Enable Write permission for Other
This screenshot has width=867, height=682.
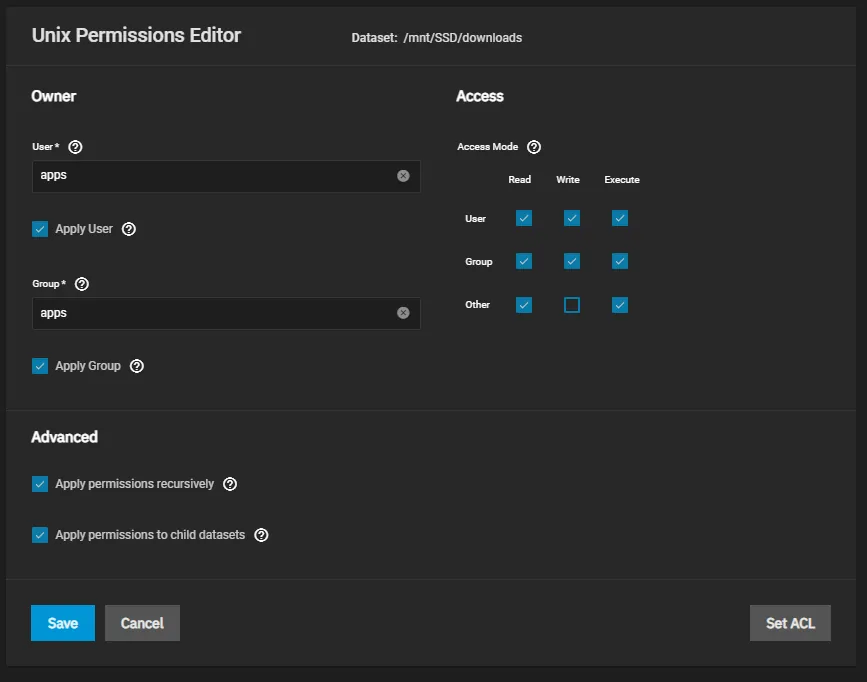[x=572, y=305]
